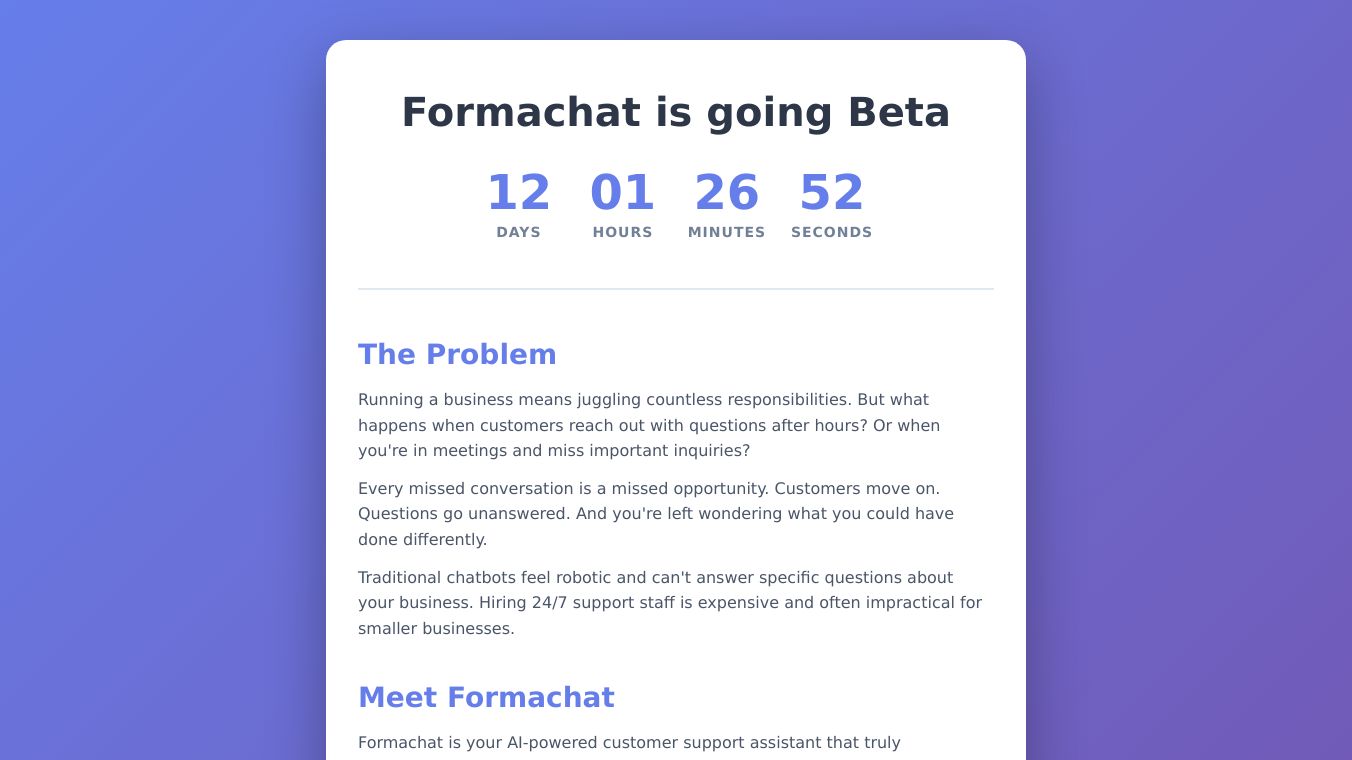The image size is (1352, 760).
Task: Click the 'Meet Formachat' section heading
Action: 486,697
